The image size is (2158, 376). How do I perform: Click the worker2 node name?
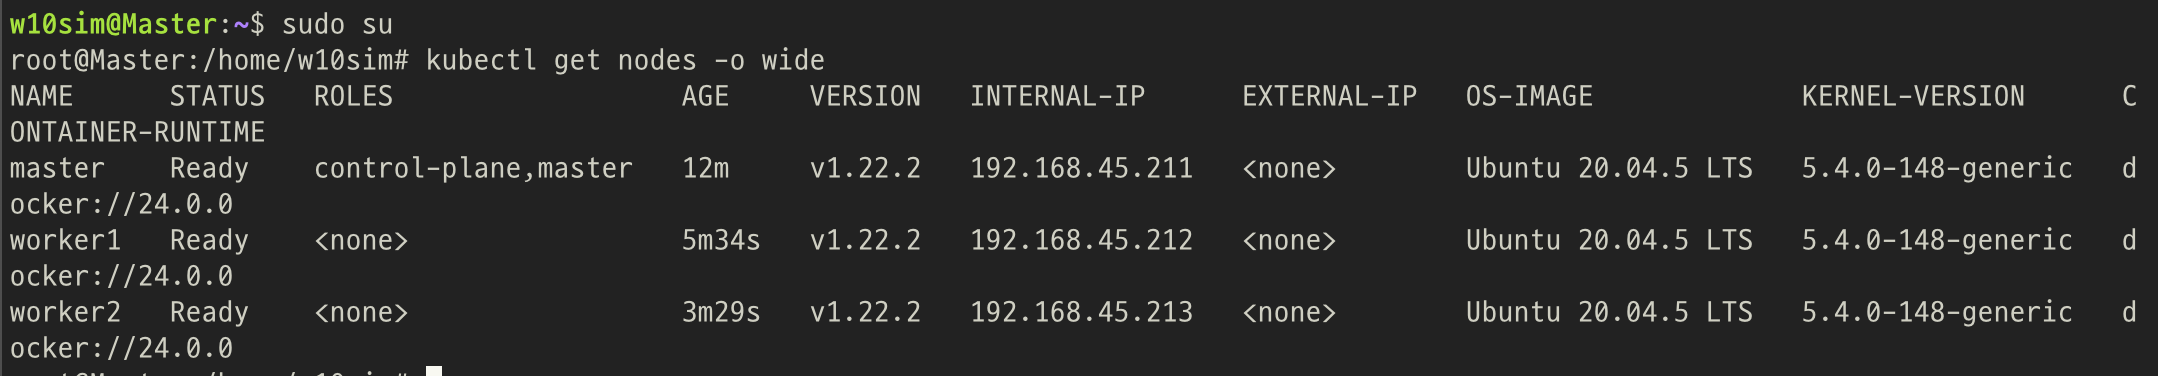pos(65,312)
